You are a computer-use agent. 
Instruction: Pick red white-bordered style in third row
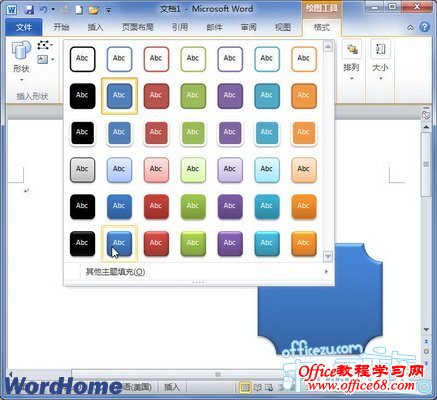(156, 133)
